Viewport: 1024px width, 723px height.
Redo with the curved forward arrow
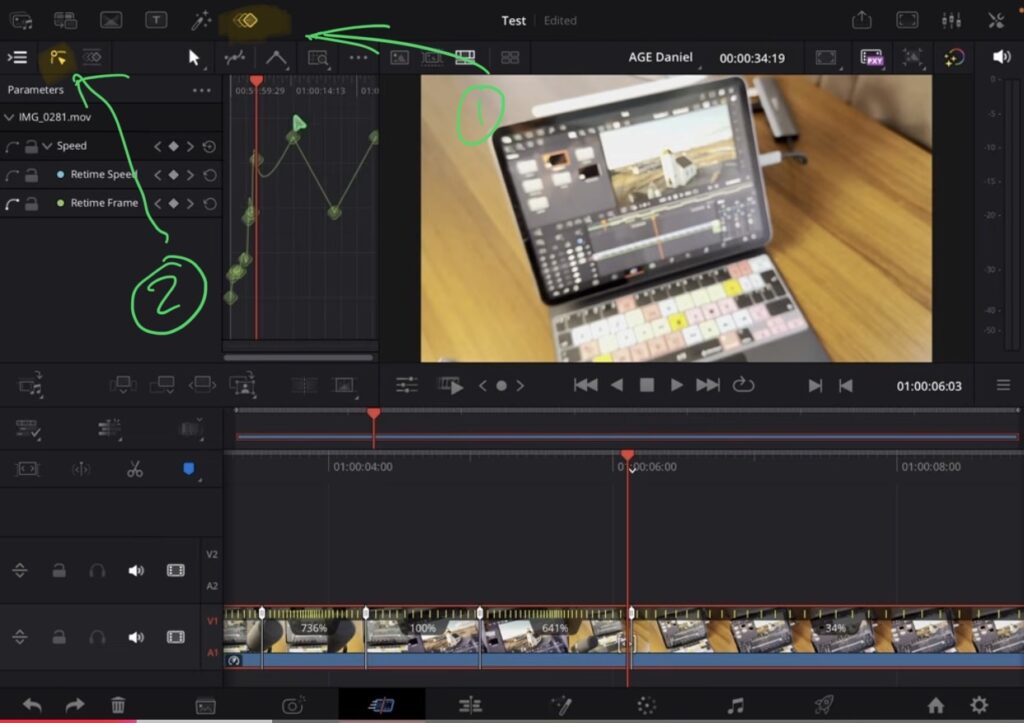75,705
